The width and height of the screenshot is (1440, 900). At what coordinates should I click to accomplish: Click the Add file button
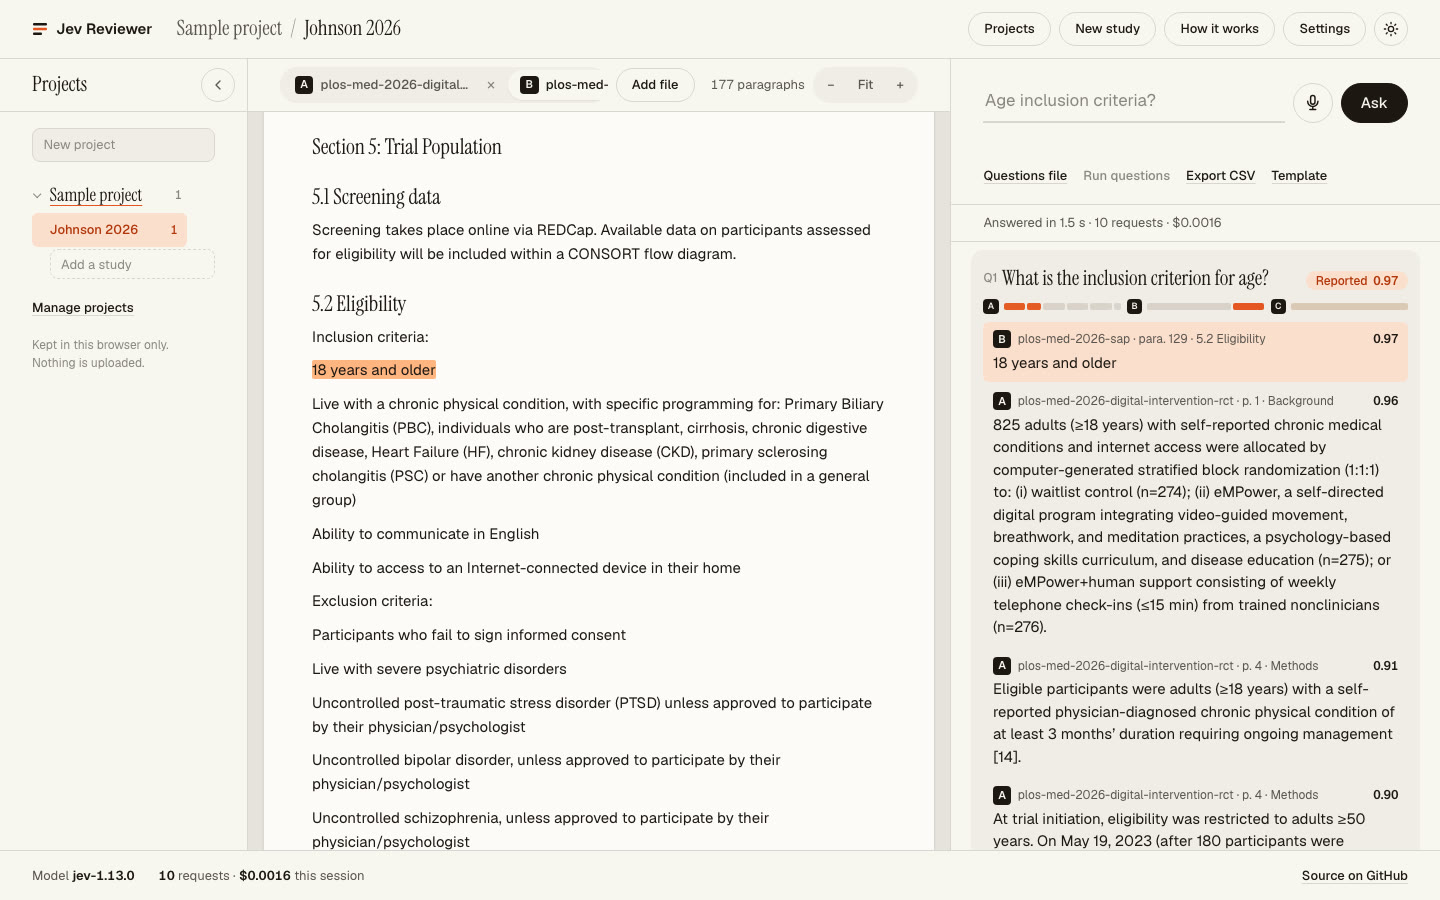point(655,85)
